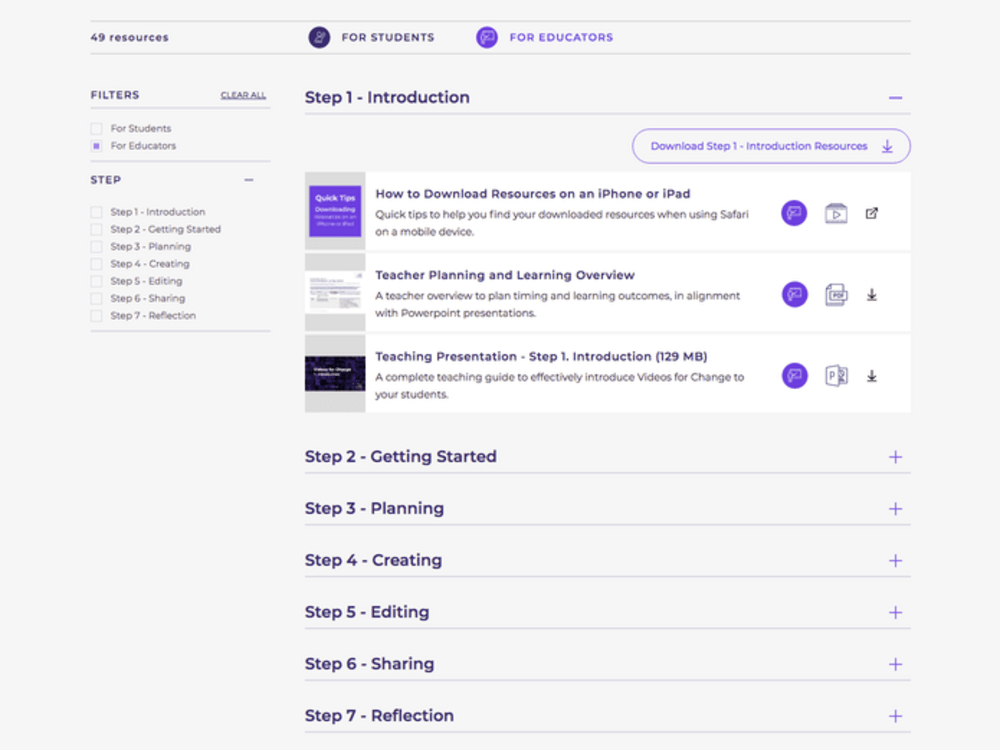Click Download Step 1 - Introduction Resources button
The width and height of the screenshot is (1000, 750).
pyautogui.click(x=770, y=145)
